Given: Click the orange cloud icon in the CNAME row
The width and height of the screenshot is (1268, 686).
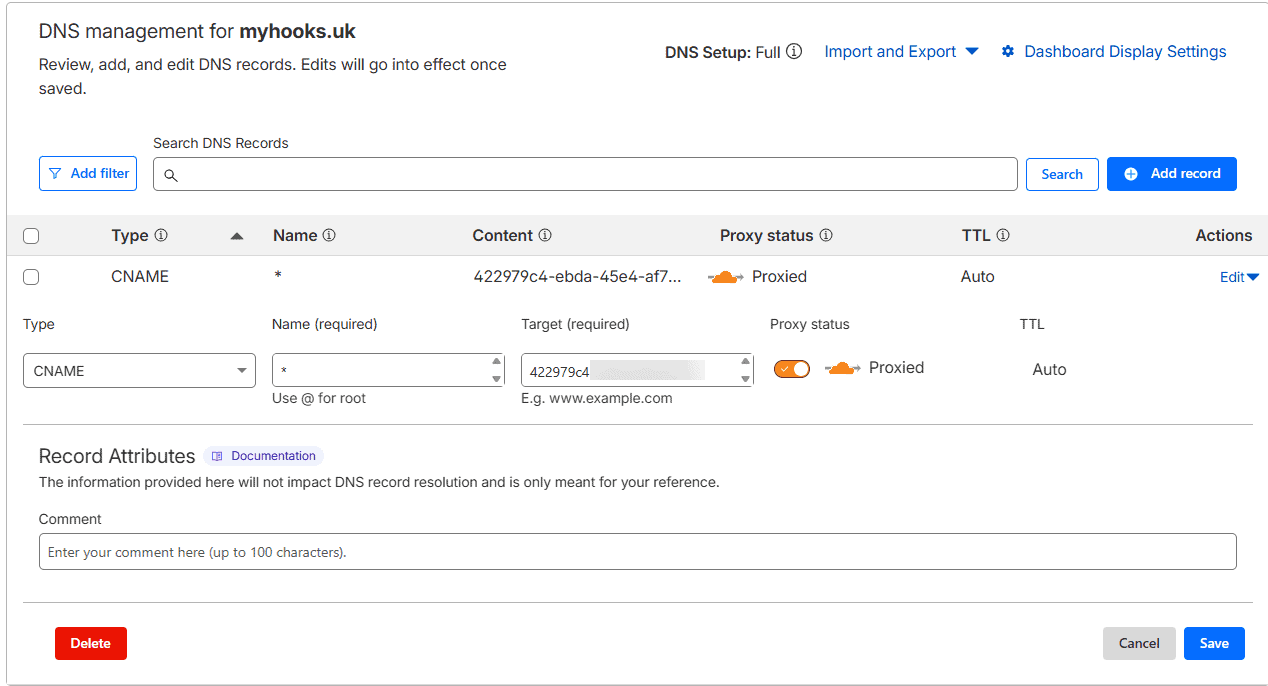Looking at the screenshot, I should [724, 276].
